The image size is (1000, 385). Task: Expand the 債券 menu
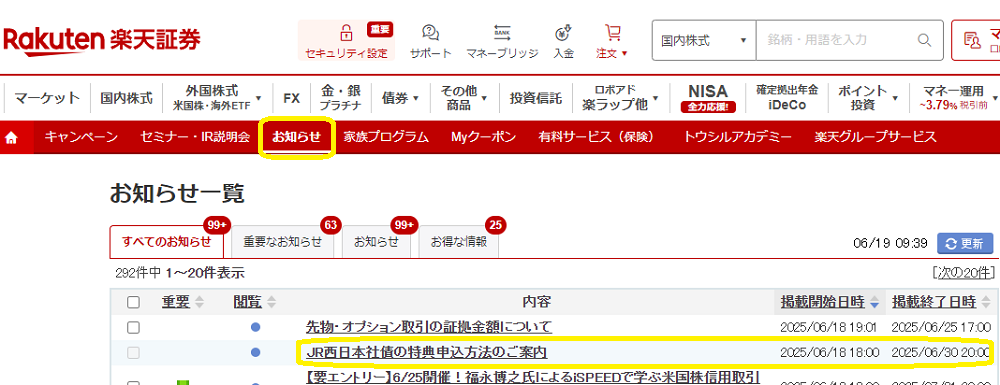[x=401, y=98]
